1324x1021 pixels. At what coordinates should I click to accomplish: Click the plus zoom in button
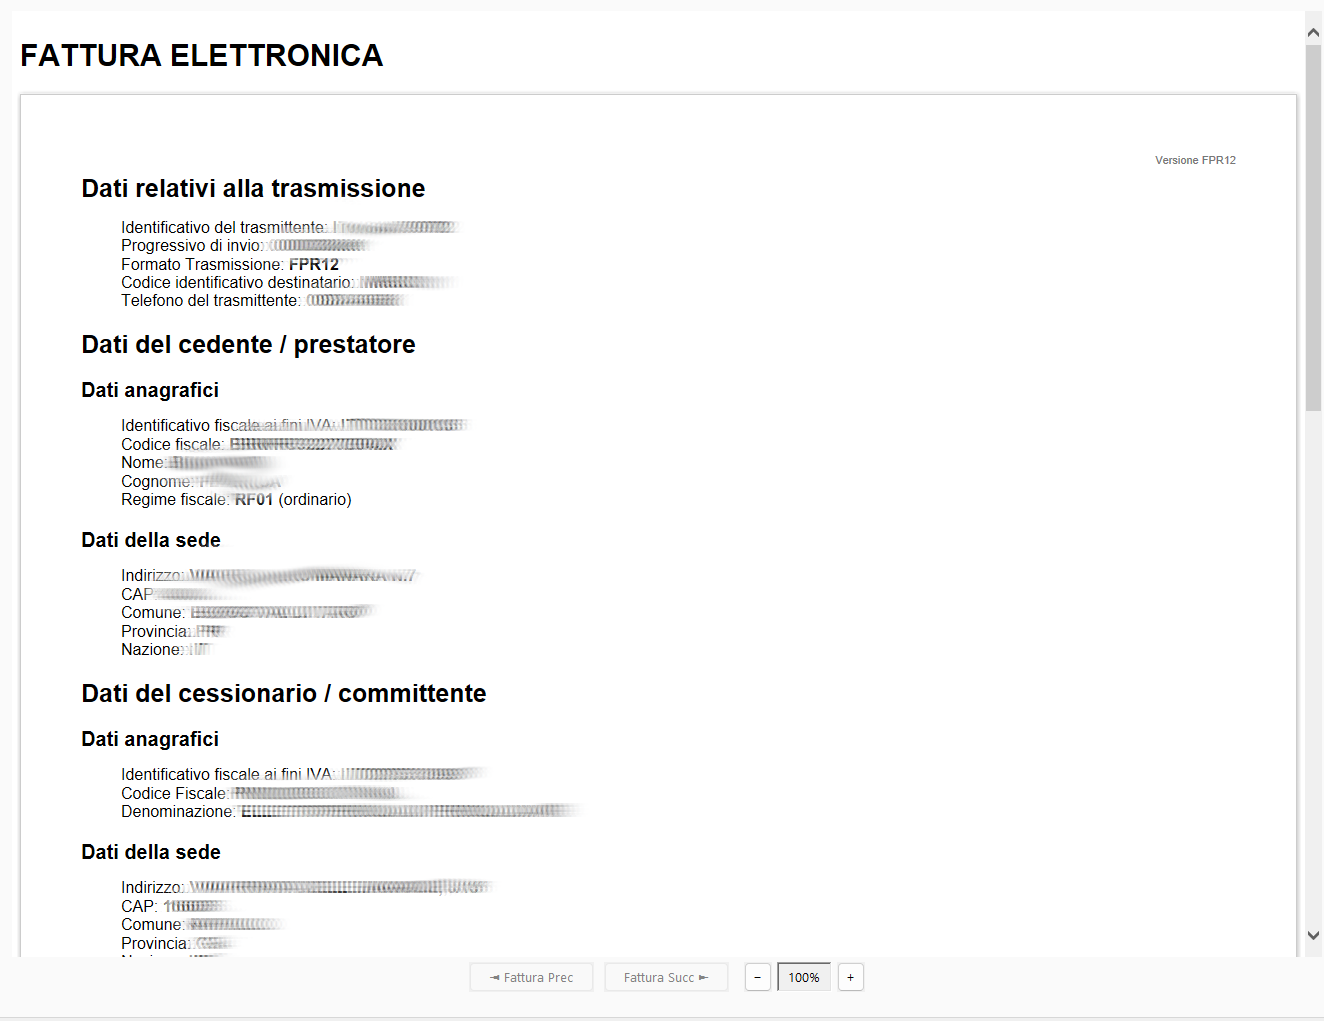click(x=850, y=977)
